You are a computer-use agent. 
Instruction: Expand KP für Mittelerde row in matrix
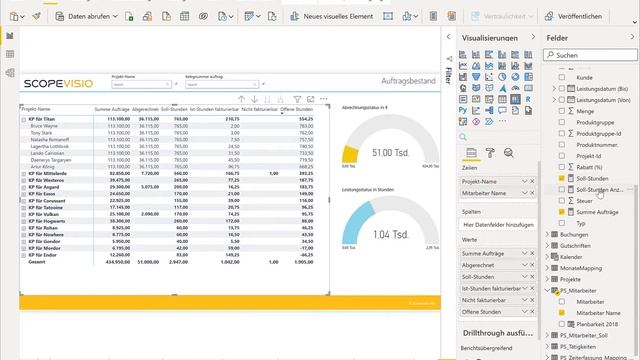pyautogui.click(x=24, y=174)
